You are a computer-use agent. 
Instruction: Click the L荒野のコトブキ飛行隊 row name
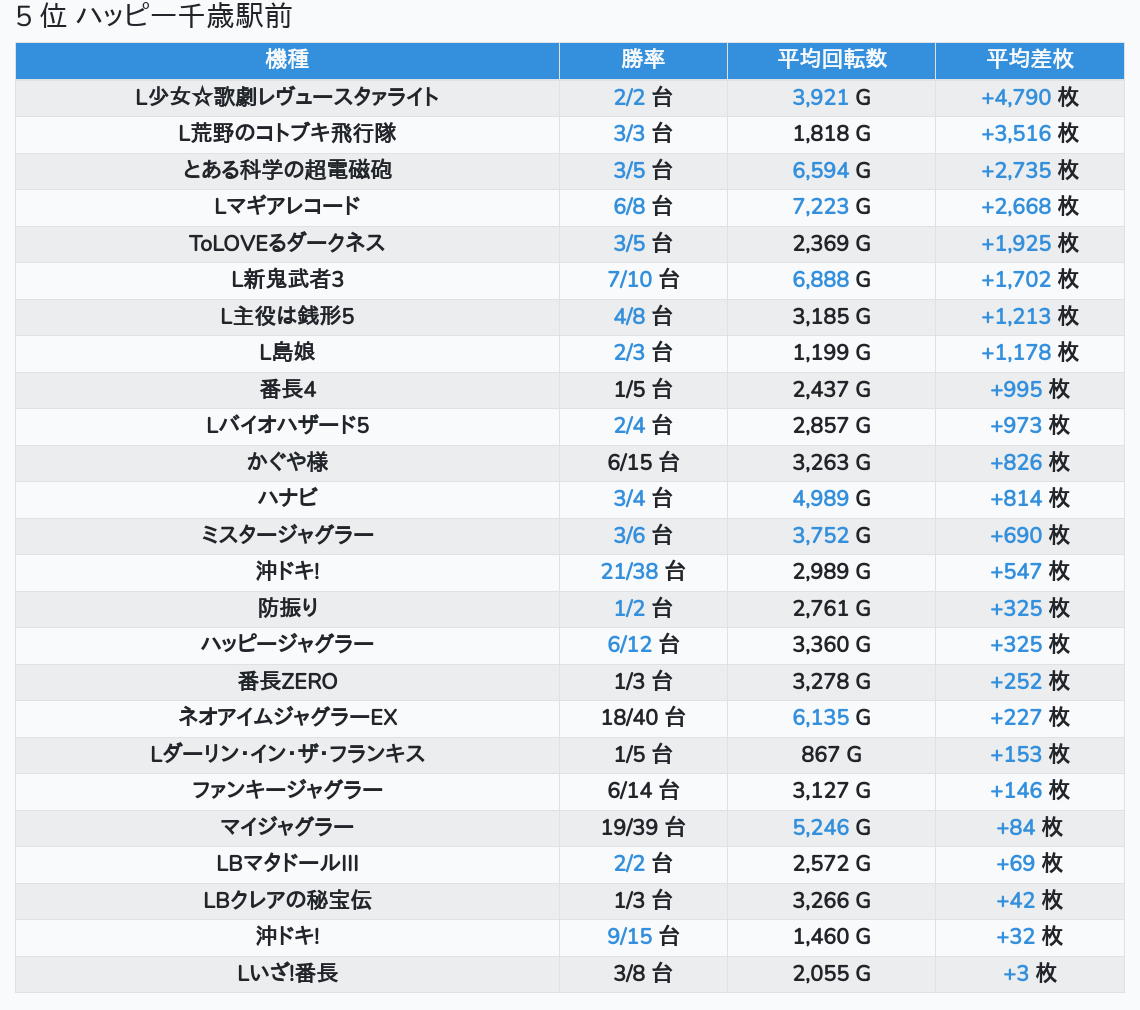tap(287, 133)
